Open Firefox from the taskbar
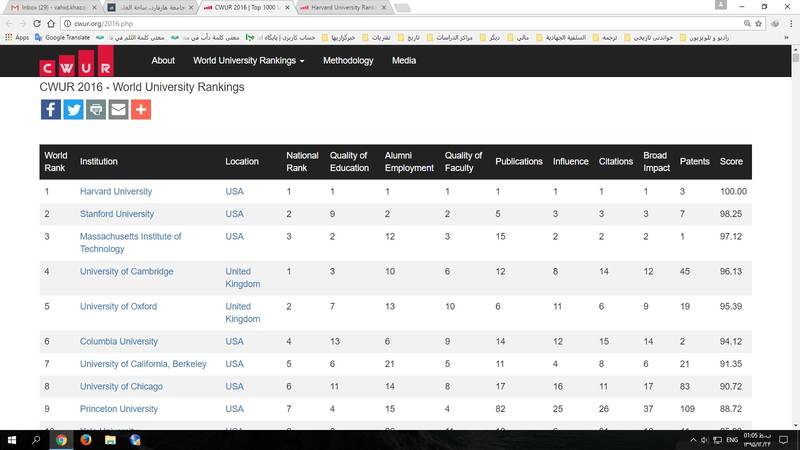Screen dimensions: 800x450 pyautogui.click(x=86, y=440)
